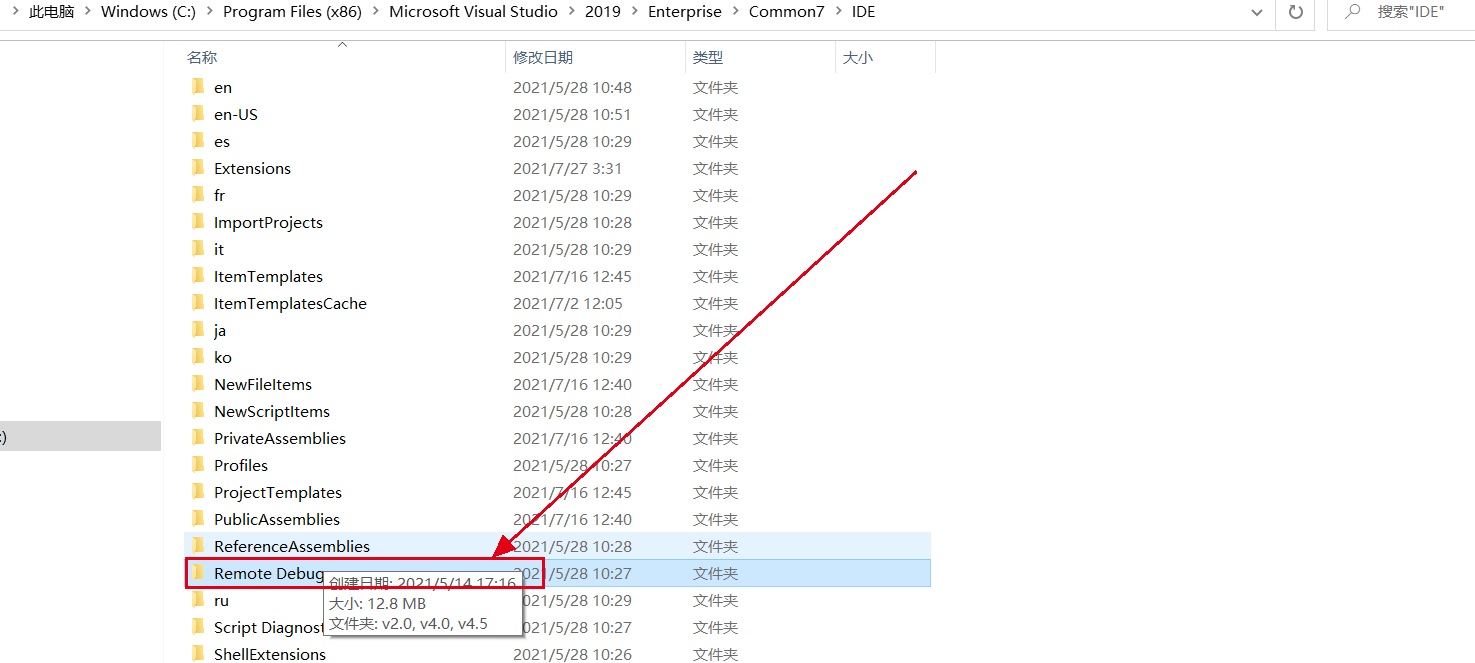Screen dimensions: 1475x663
Task: Expand the chevron after Windows (C:) breadcrumb
Action: click(210, 12)
